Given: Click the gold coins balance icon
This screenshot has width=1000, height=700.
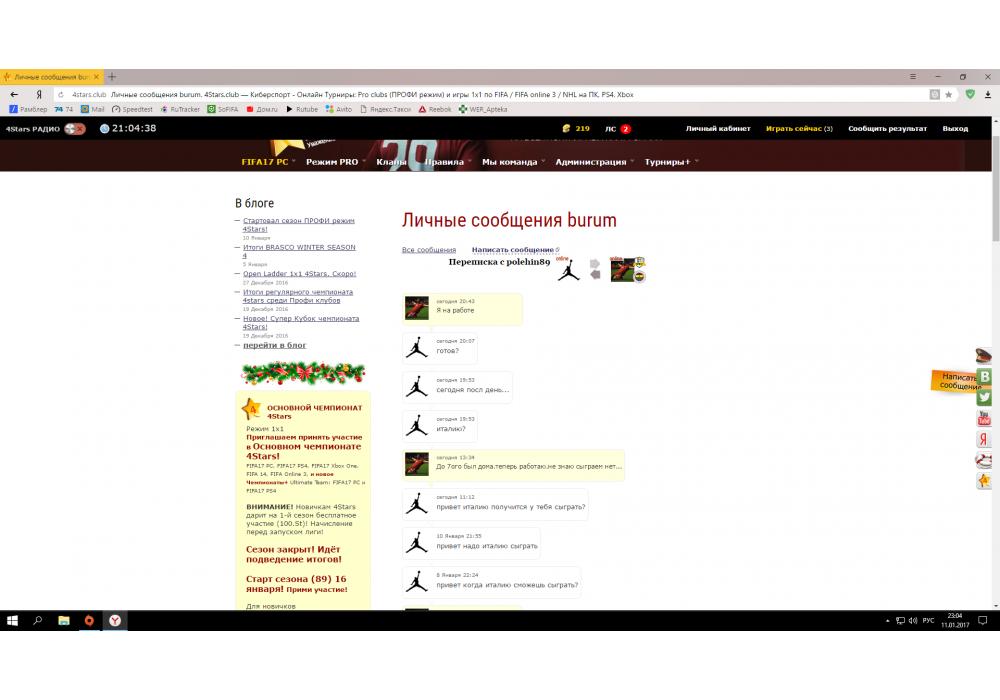Looking at the screenshot, I should (x=566, y=129).
